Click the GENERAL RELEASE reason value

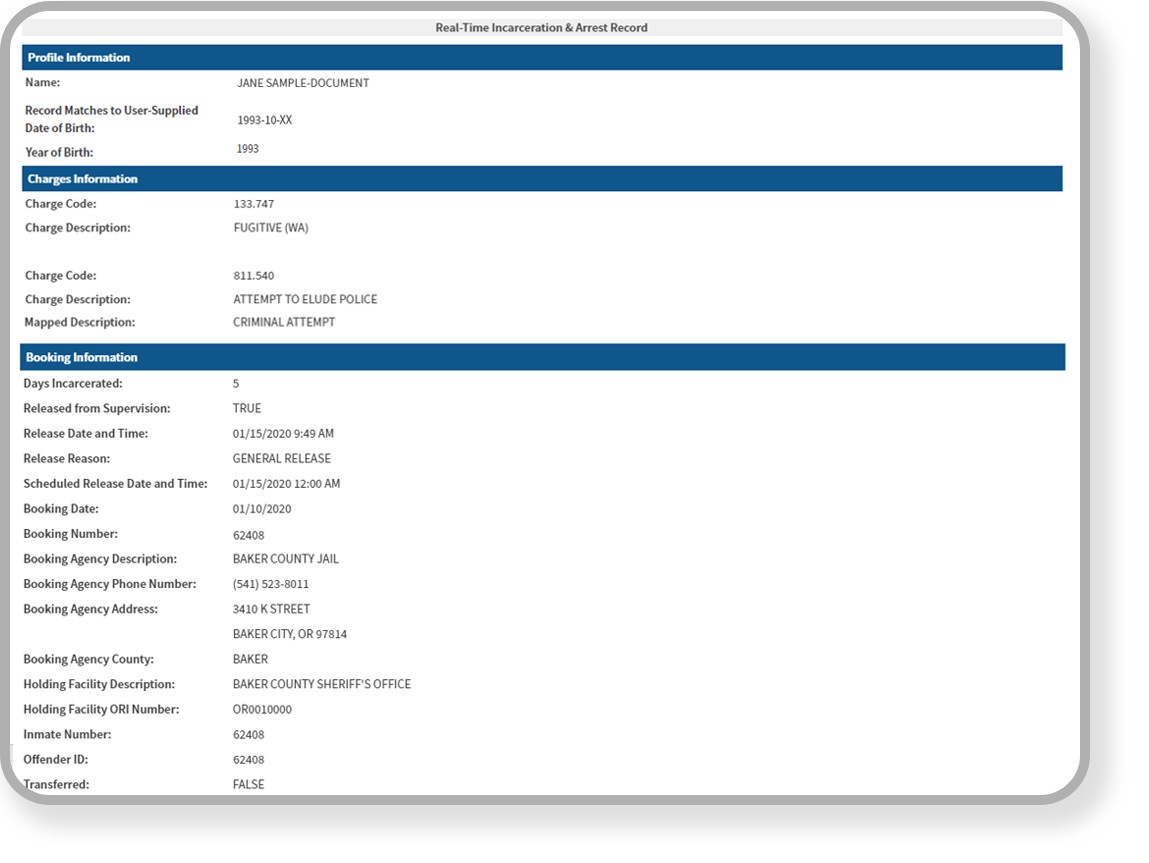282,459
